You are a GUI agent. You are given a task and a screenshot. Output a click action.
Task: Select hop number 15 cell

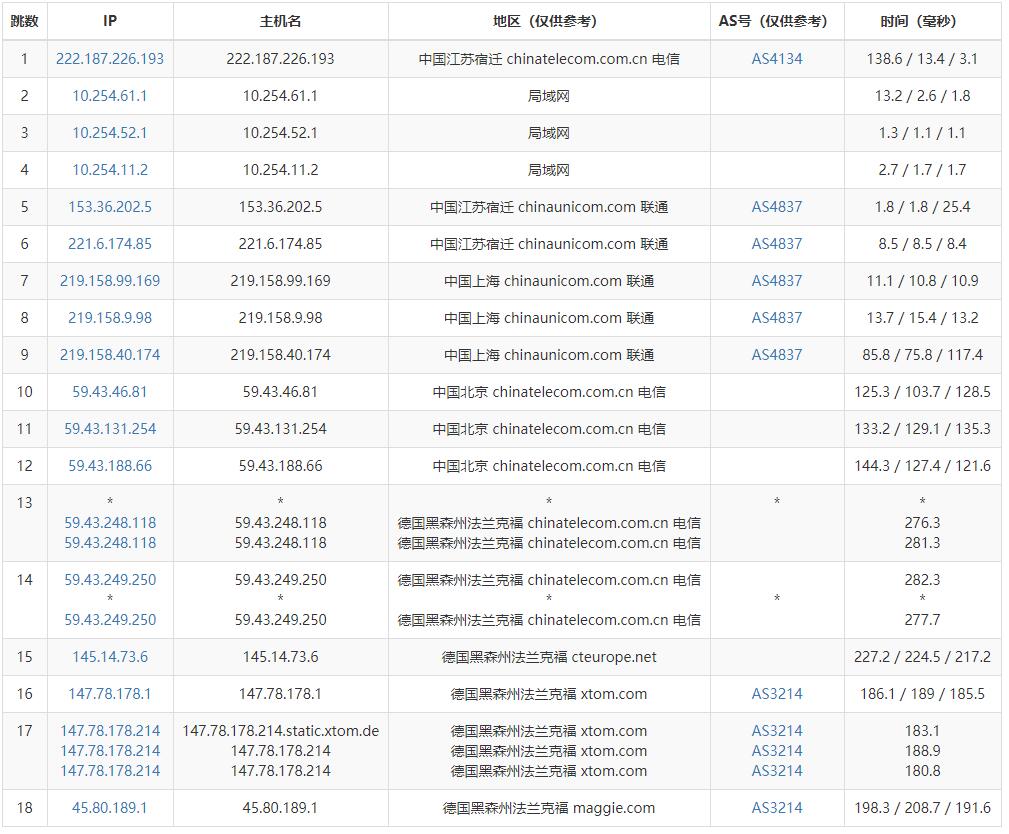tap(24, 657)
